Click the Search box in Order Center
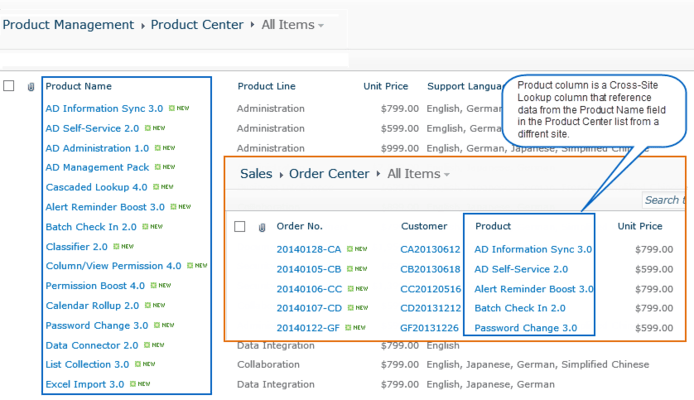 (662, 200)
